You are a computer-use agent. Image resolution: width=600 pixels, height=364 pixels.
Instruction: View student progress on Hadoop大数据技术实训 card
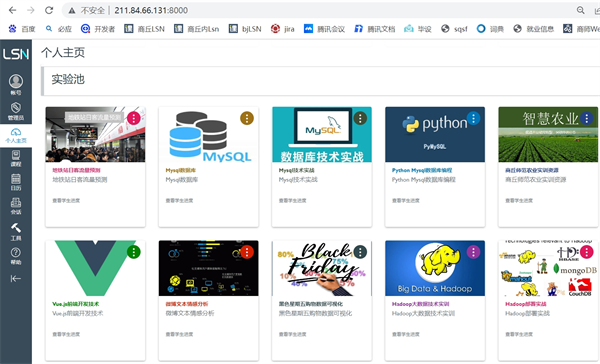click(x=406, y=334)
